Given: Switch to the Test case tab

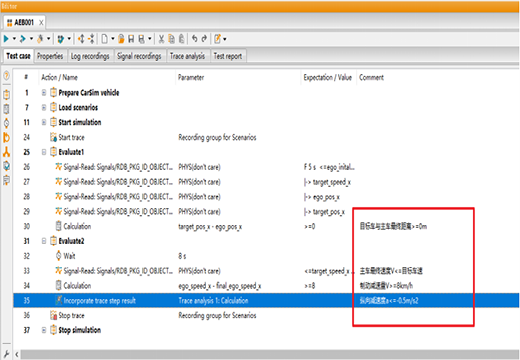Looking at the screenshot, I should tap(18, 56).
